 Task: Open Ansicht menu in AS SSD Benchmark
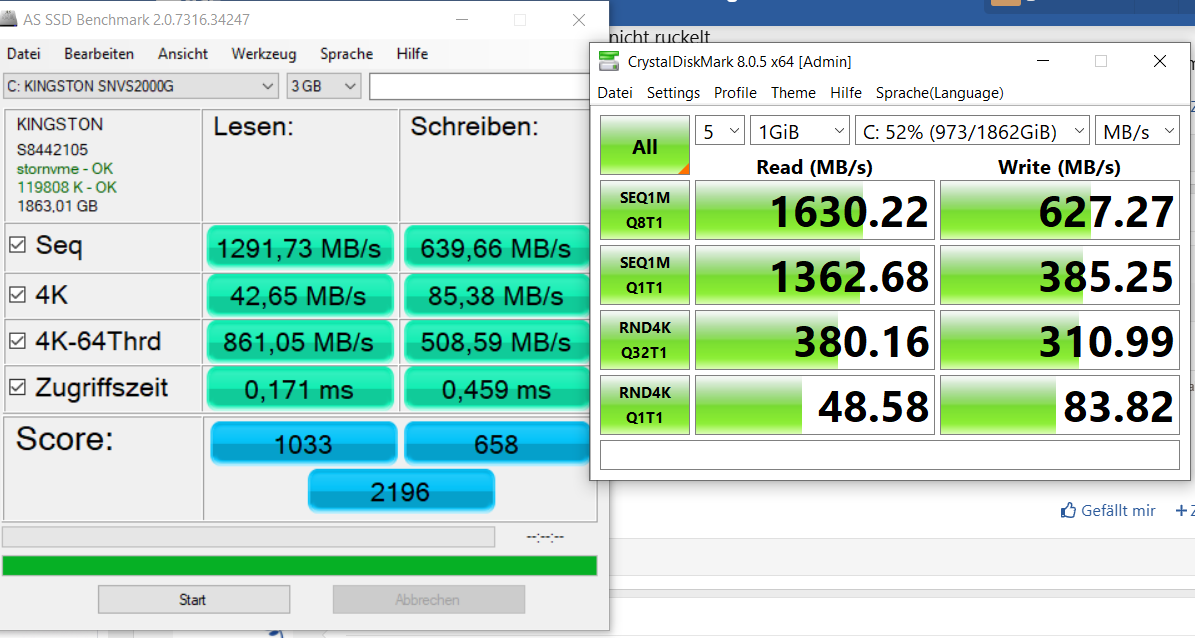point(183,53)
